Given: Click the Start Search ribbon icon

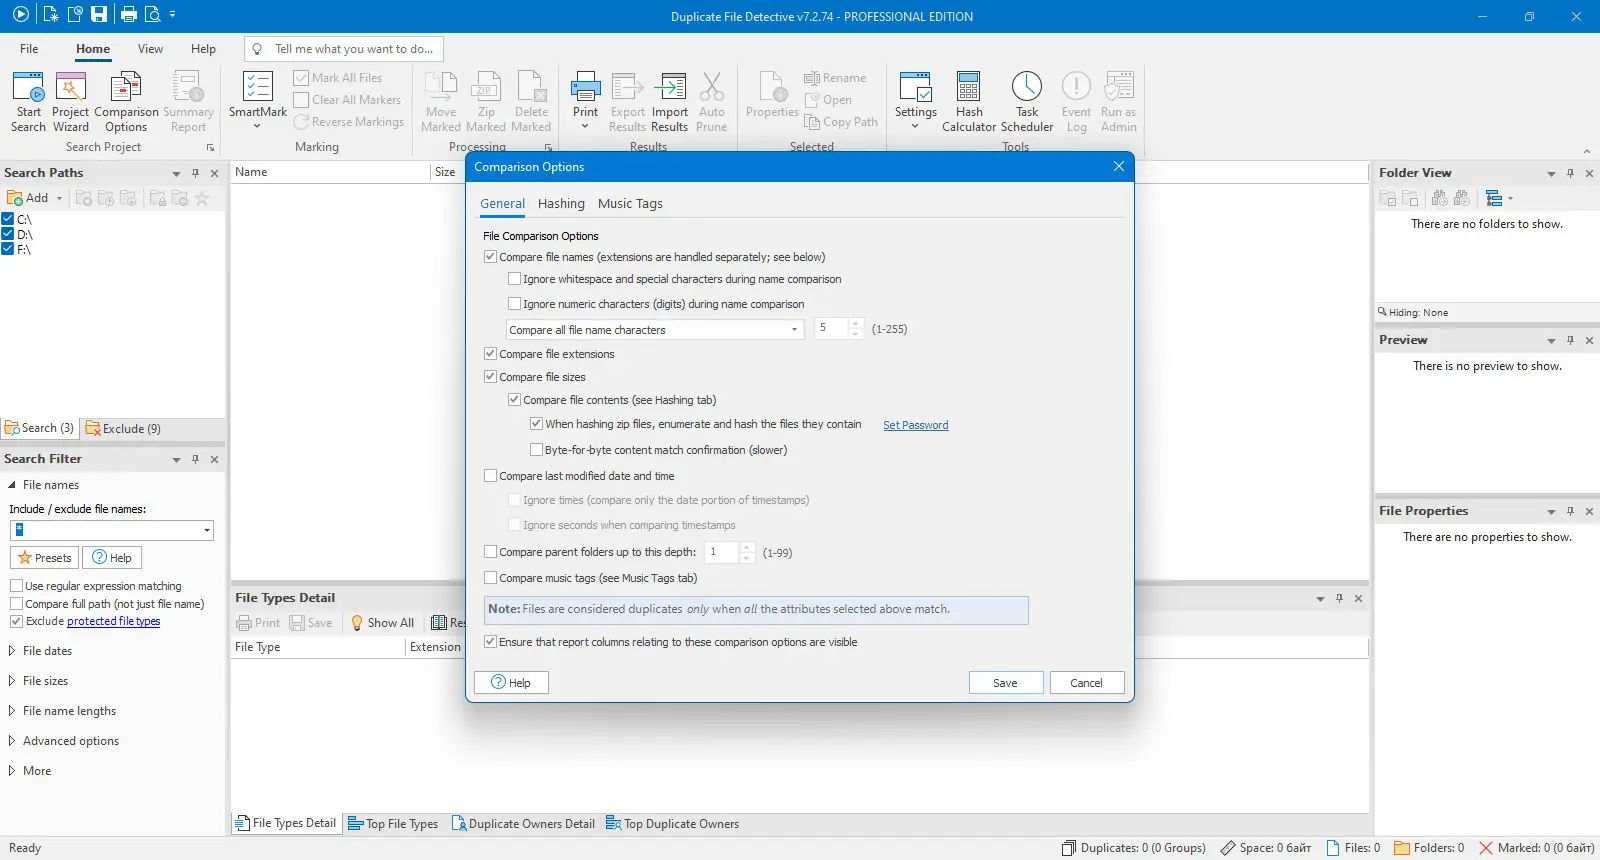Looking at the screenshot, I should [28, 101].
